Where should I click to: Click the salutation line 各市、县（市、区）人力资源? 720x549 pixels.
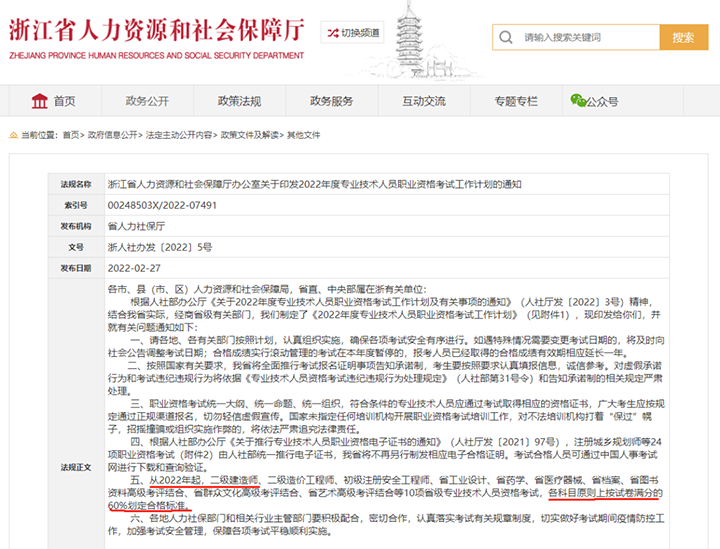(267, 289)
